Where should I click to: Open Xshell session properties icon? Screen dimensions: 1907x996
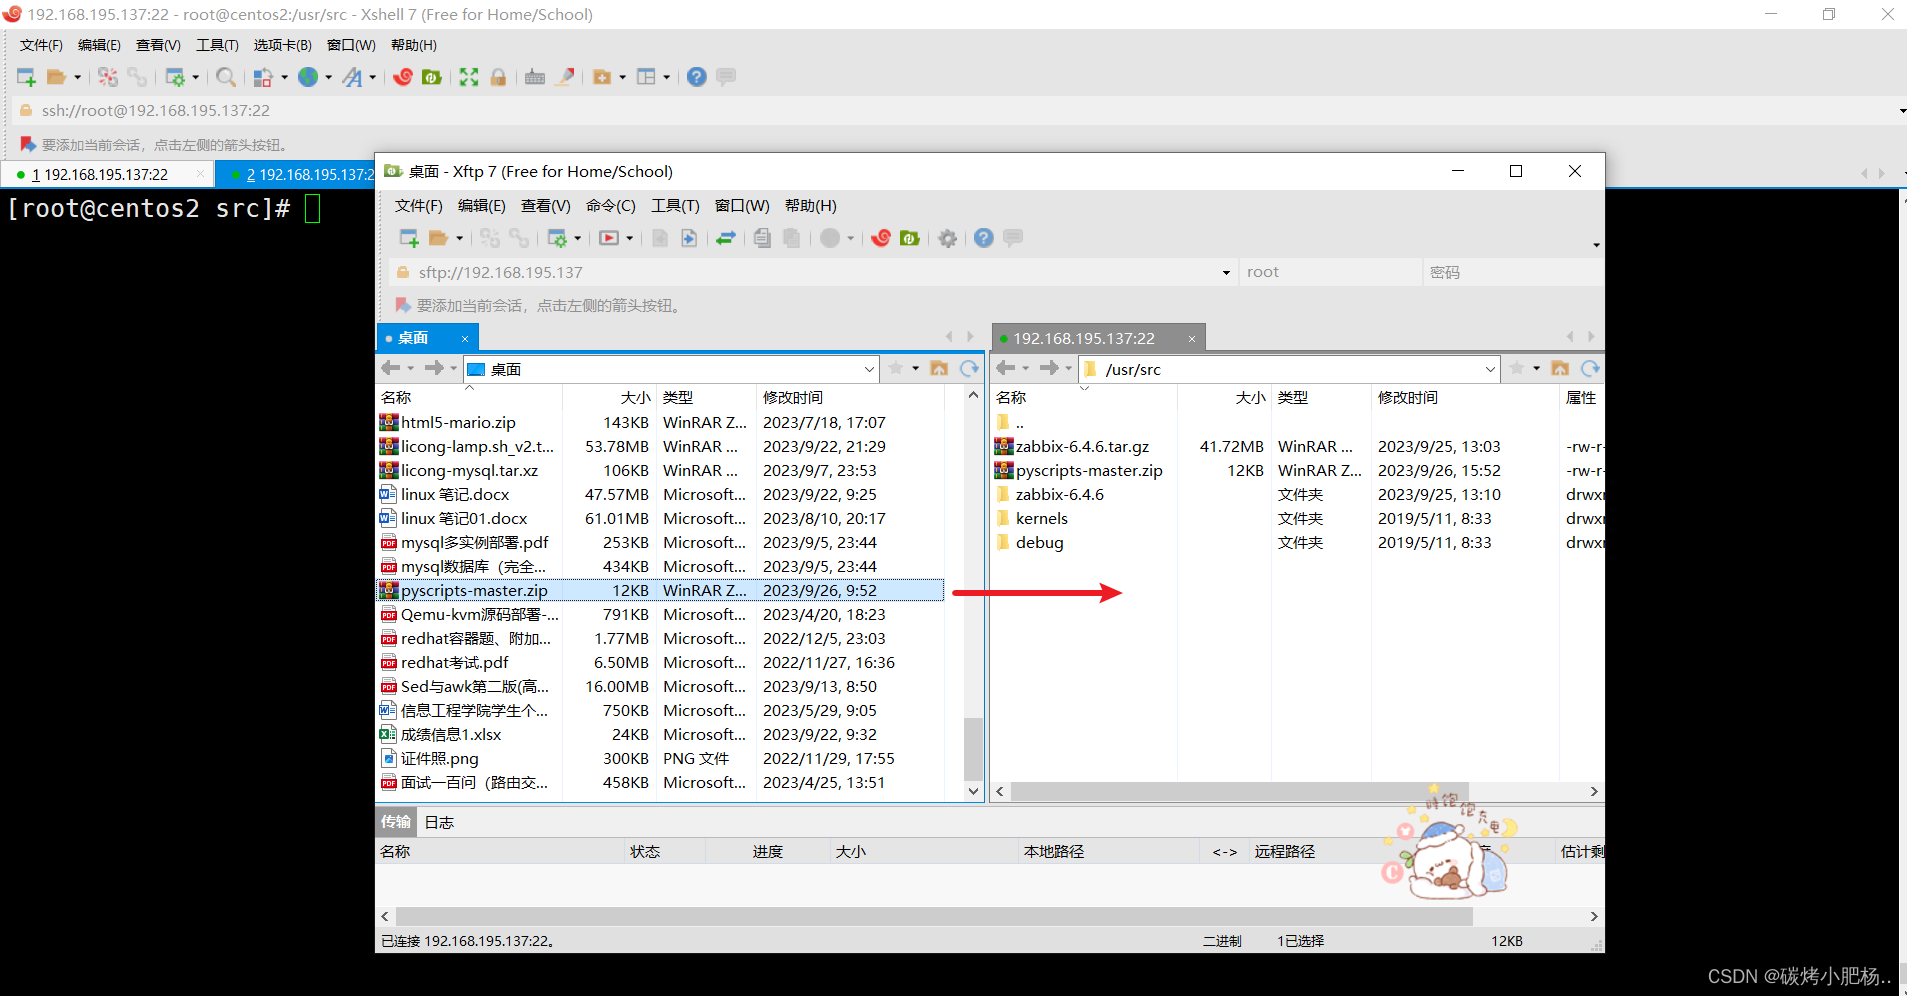[175, 77]
